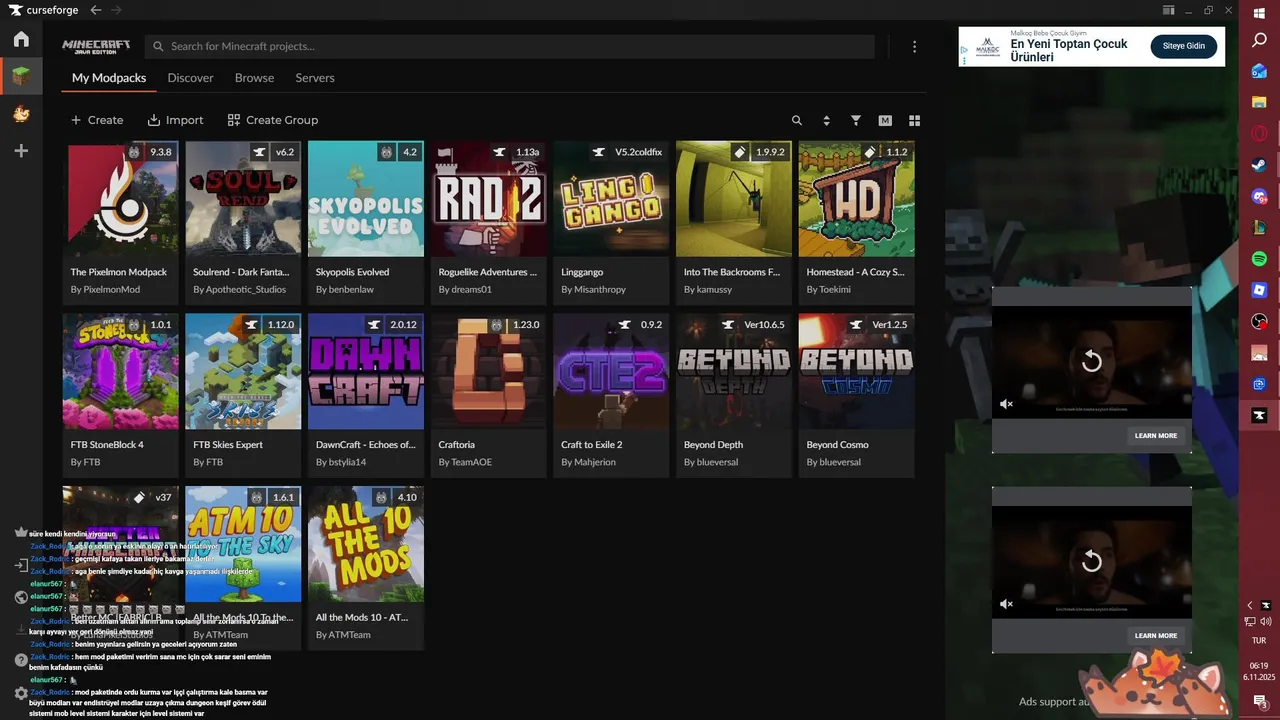Replay the upper video ad
The image size is (1280, 720).
click(1091, 361)
